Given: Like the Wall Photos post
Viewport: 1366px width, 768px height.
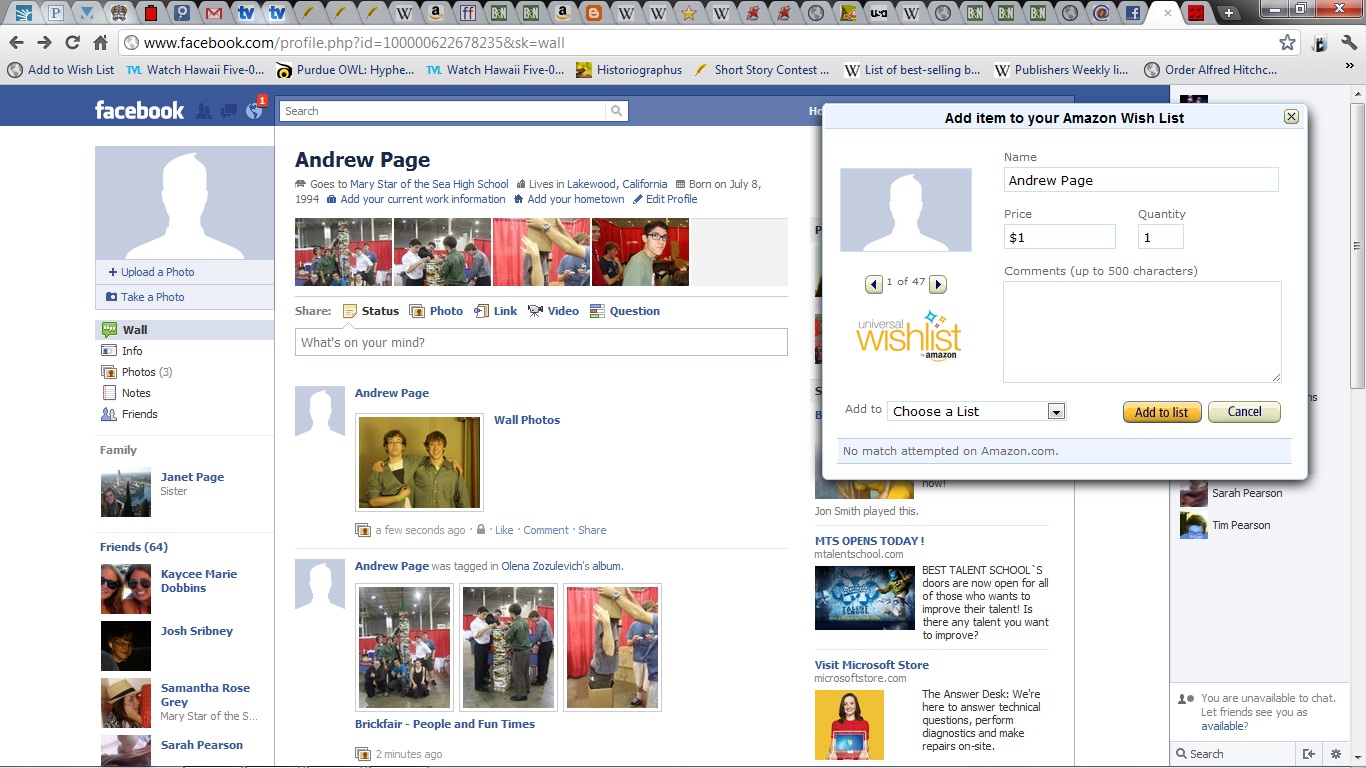Looking at the screenshot, I should [x=504, y=530].
